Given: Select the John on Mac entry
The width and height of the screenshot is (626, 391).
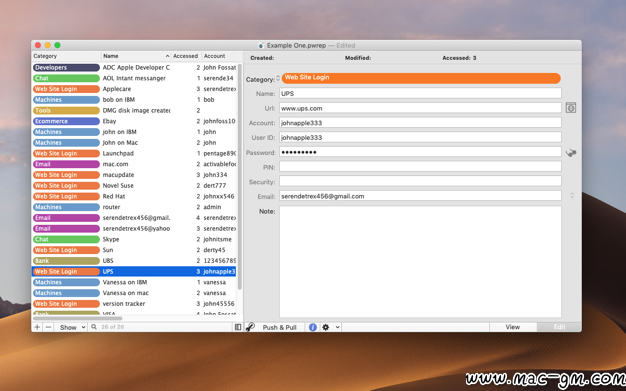Looking at the screenshot, I should coord(134,143).
